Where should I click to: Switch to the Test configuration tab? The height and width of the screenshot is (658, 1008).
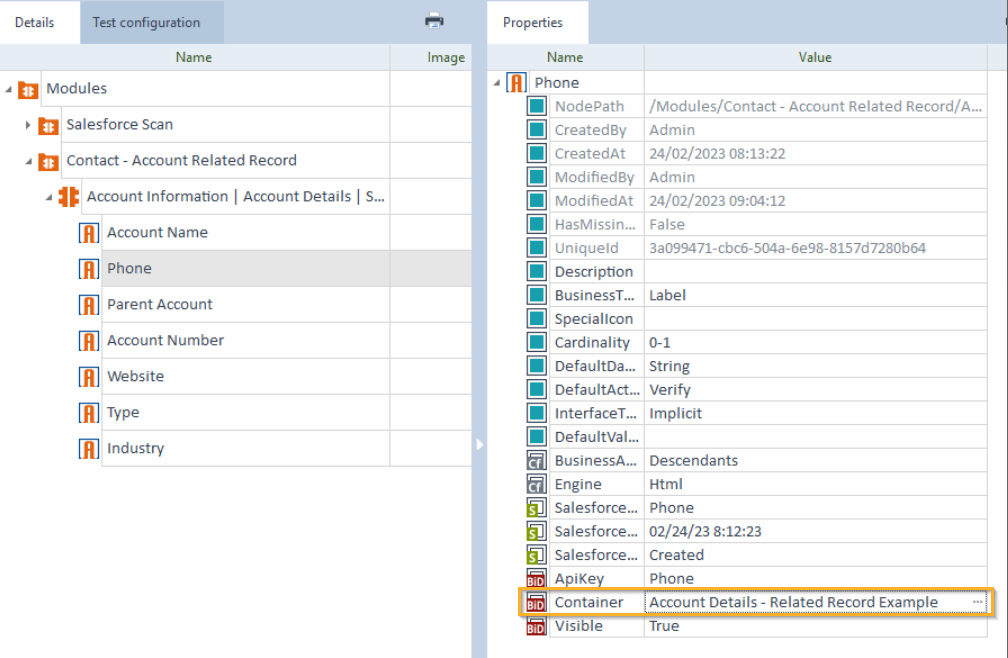point(146,22)
